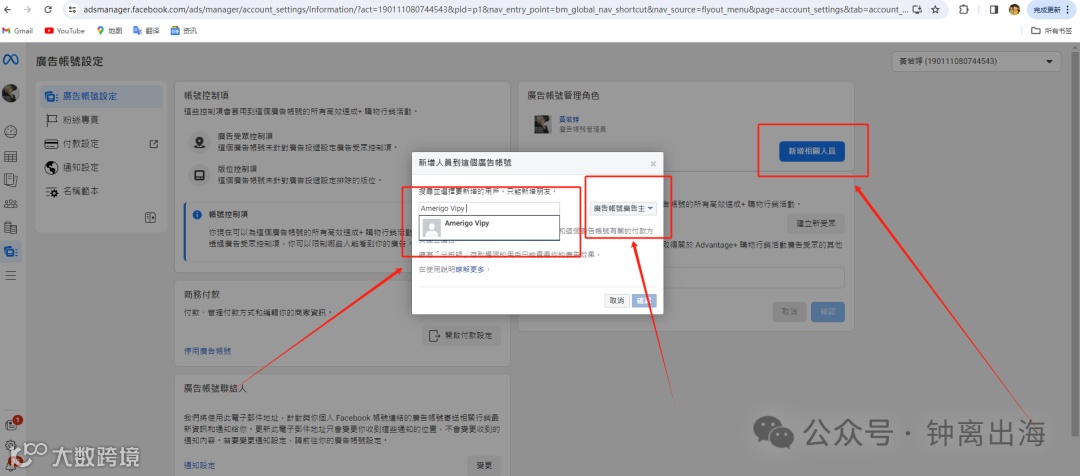This screenshot has height=476, width=1080.
Task: Open the account overview gauge icon
Action: [10, 132]
